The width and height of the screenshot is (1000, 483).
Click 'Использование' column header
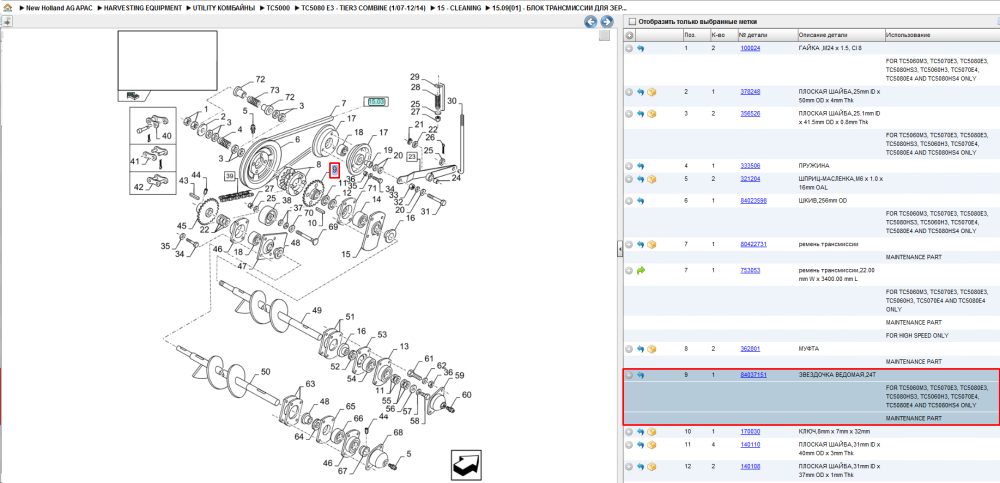909,35
